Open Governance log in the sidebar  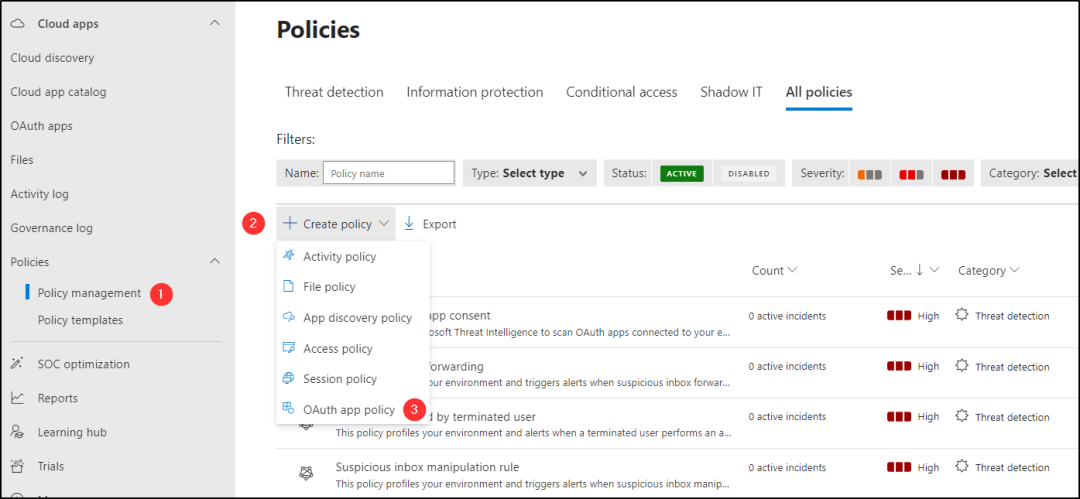pos(52,227)
